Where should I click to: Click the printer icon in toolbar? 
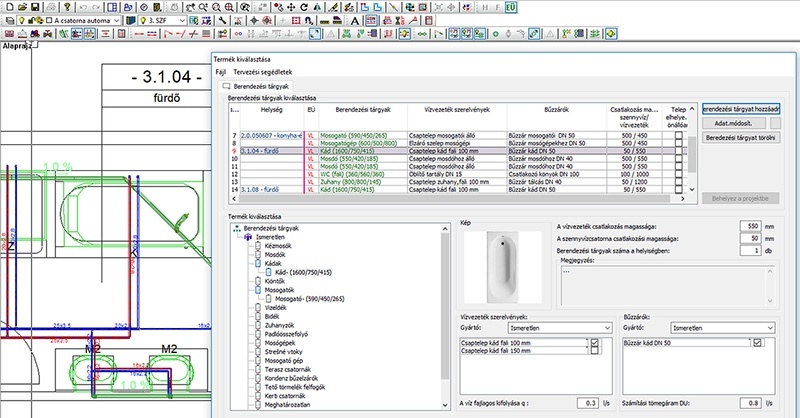pos(49,7)
